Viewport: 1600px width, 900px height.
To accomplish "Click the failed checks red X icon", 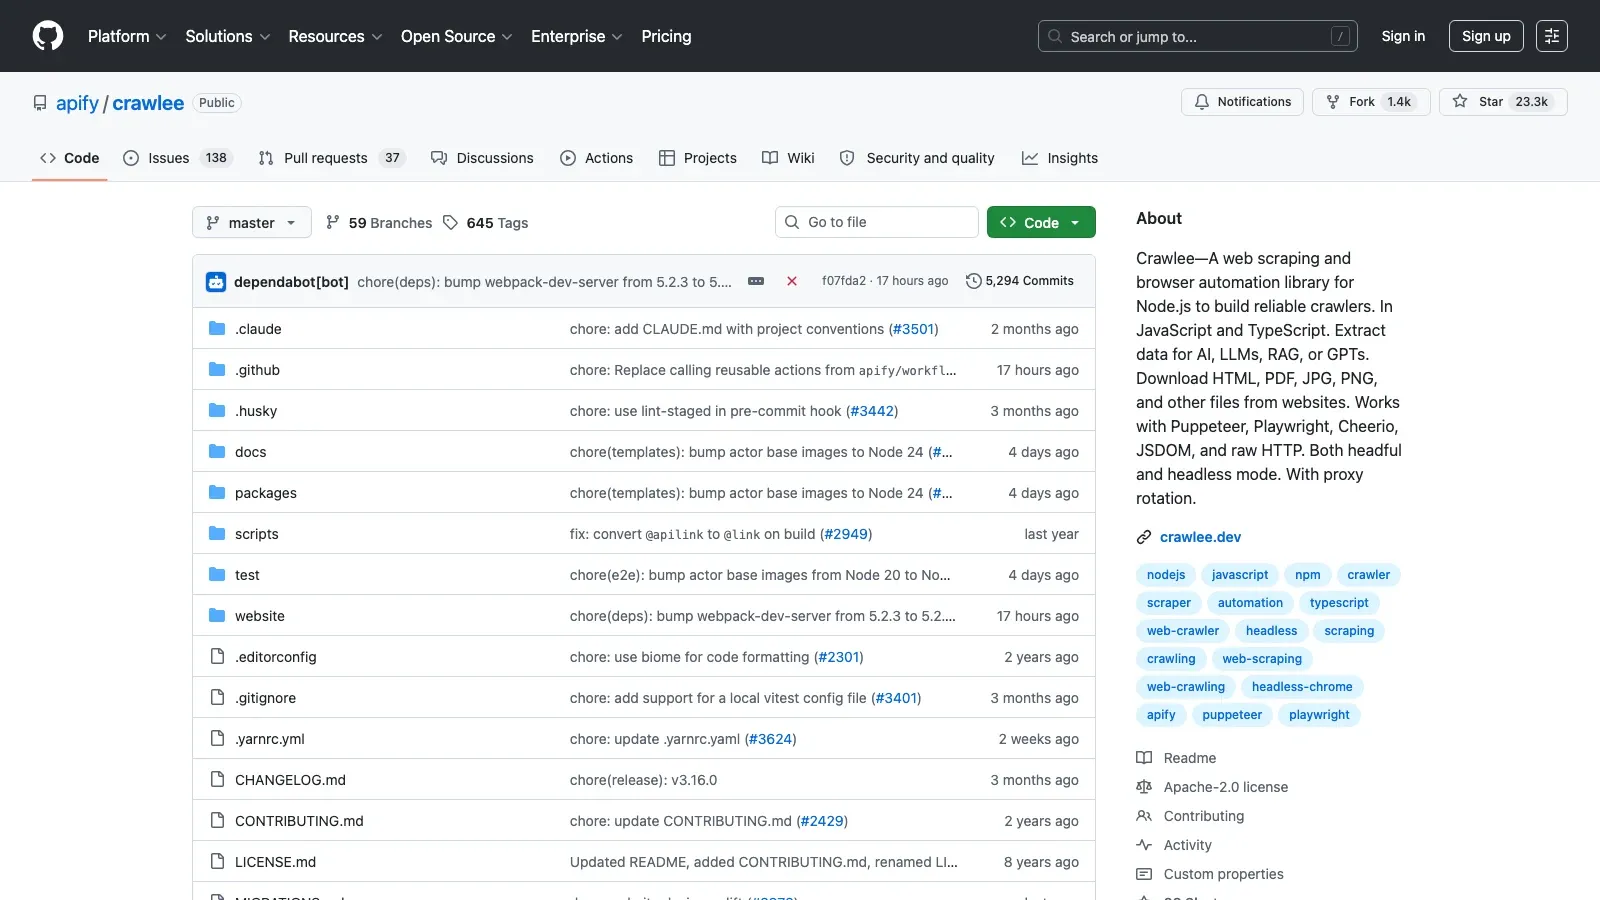I will [x=792, y=282].
